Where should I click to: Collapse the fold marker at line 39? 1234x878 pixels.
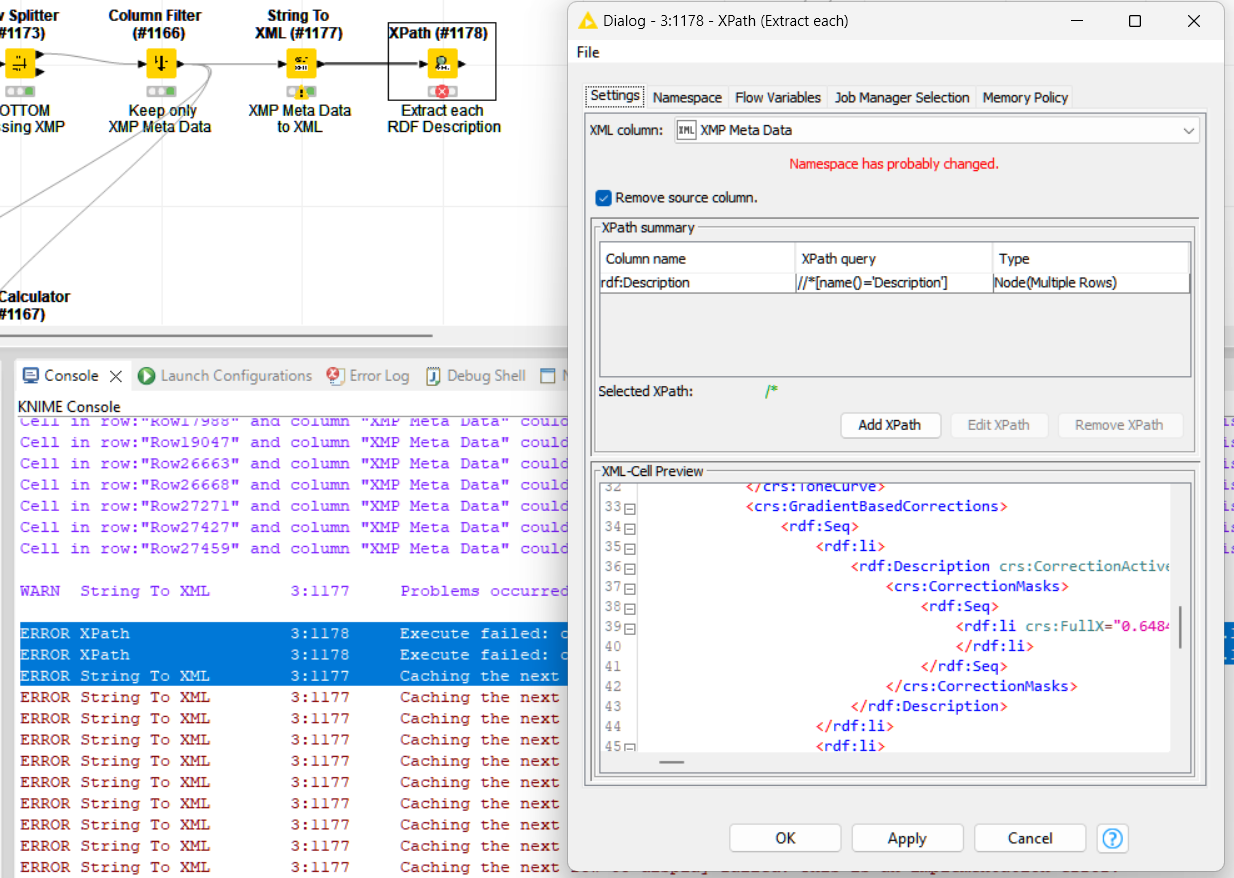point(631,627)
